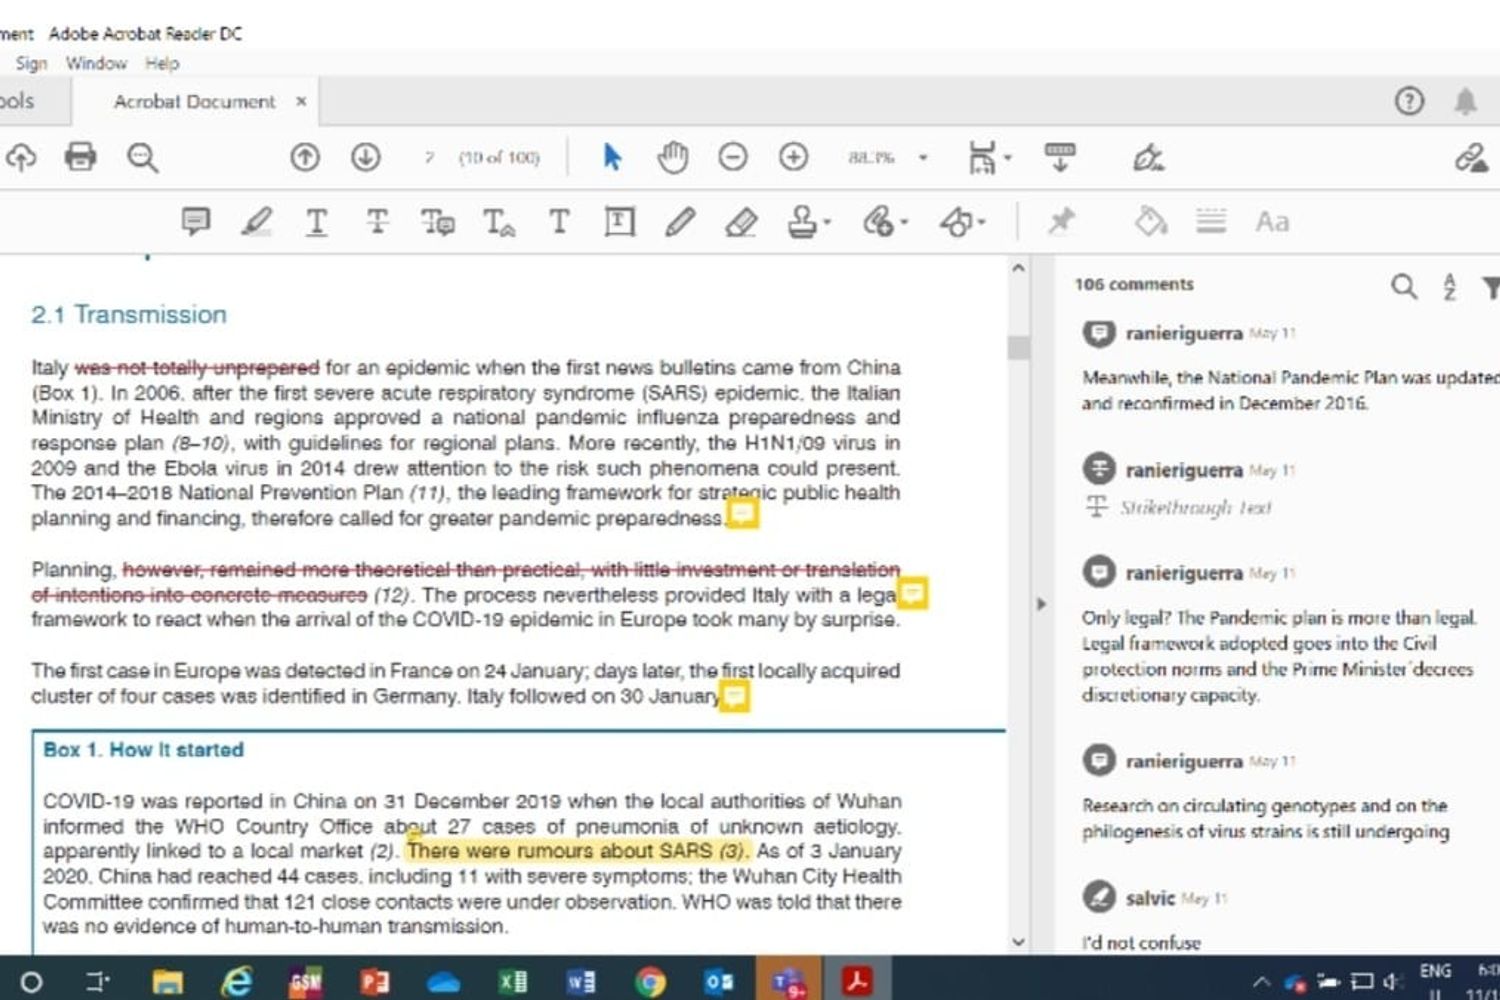Open the Help menu
The width and height of the screenshot is (1500, 1000).
tap(162, 63)
